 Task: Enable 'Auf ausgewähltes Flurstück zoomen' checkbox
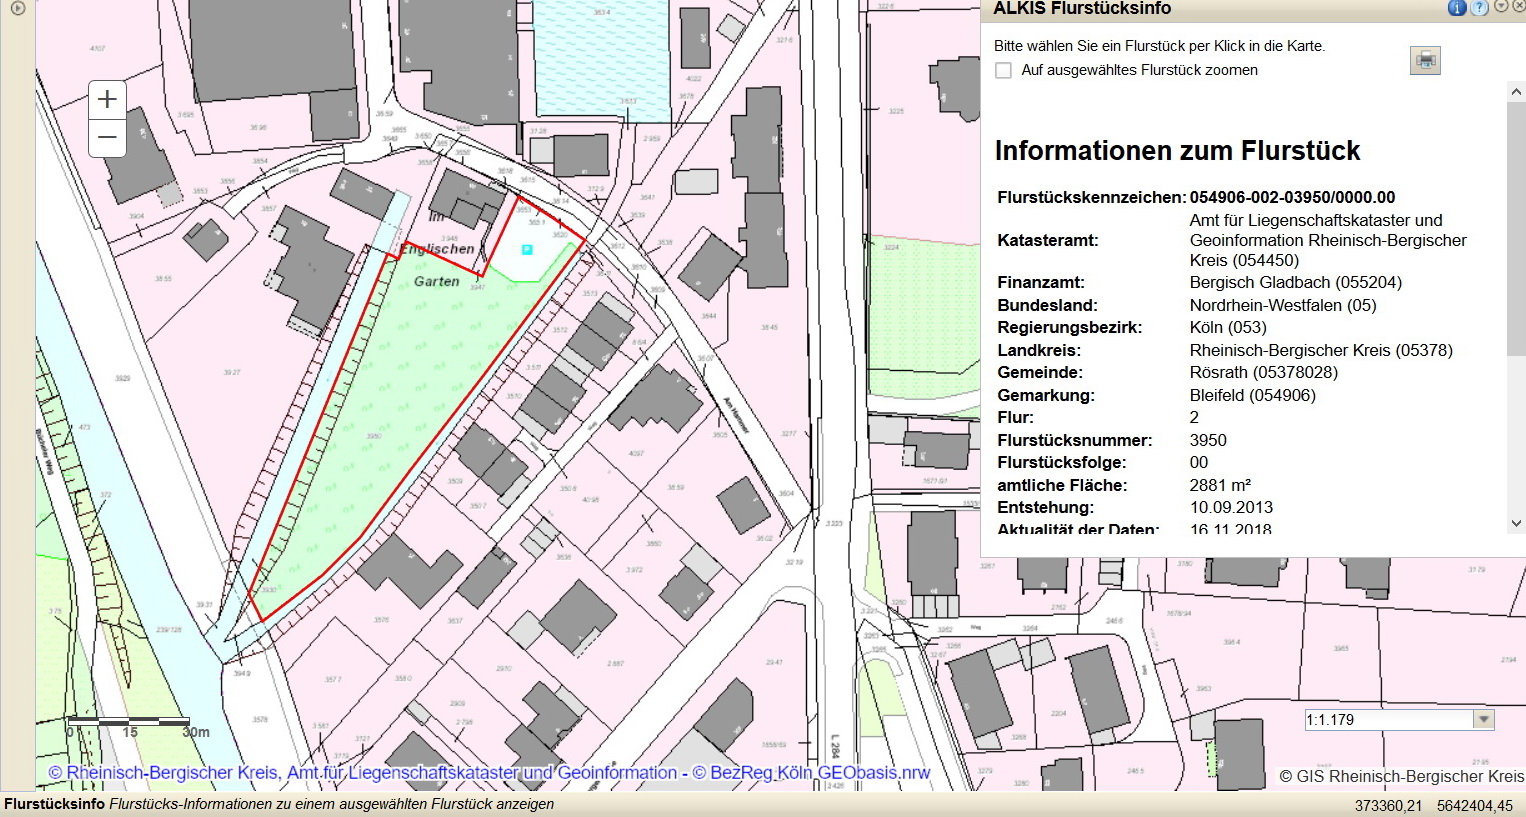pos(1004,71)
